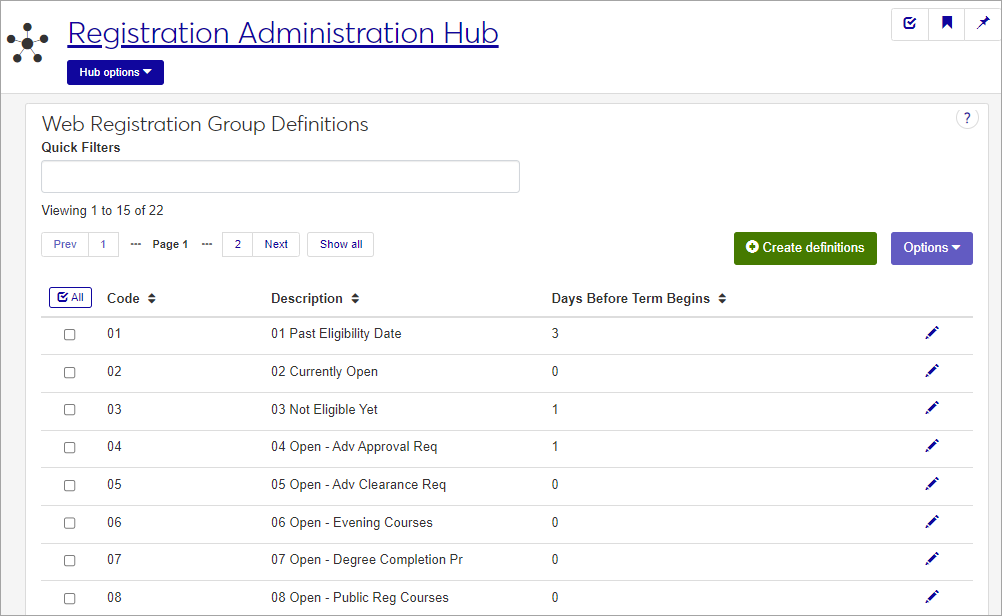1002x616 pixels.
Task: Toggle the select All checkbox button
Action: (x=70, y=298)
